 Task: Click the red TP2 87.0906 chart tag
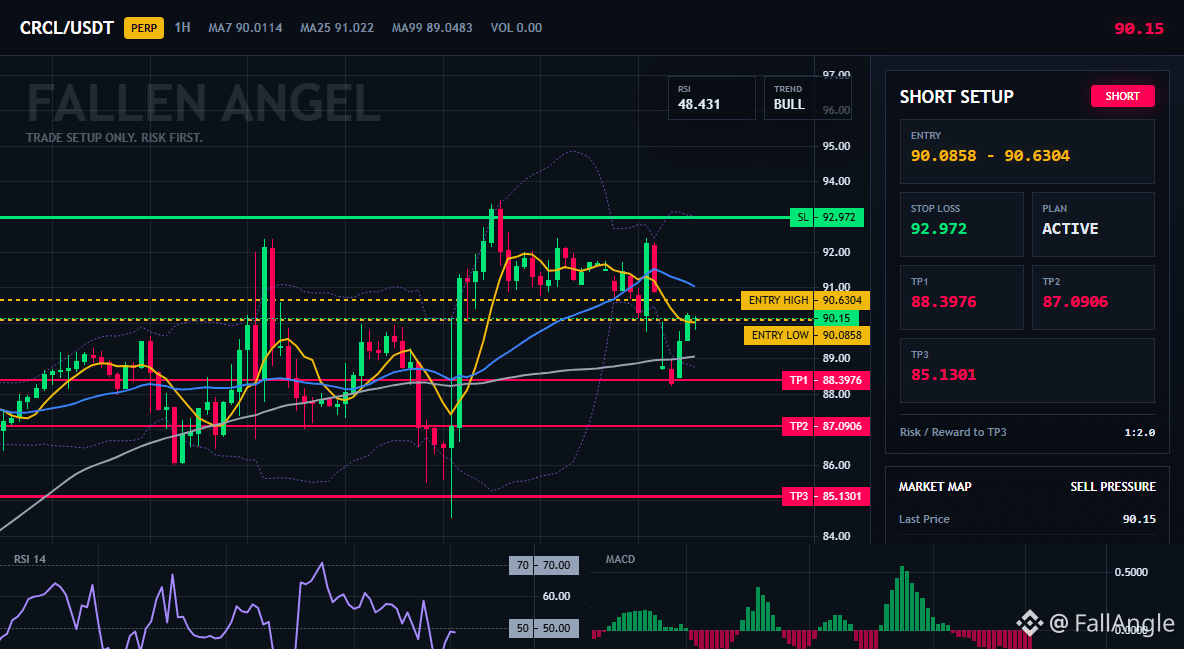(826, 426)
